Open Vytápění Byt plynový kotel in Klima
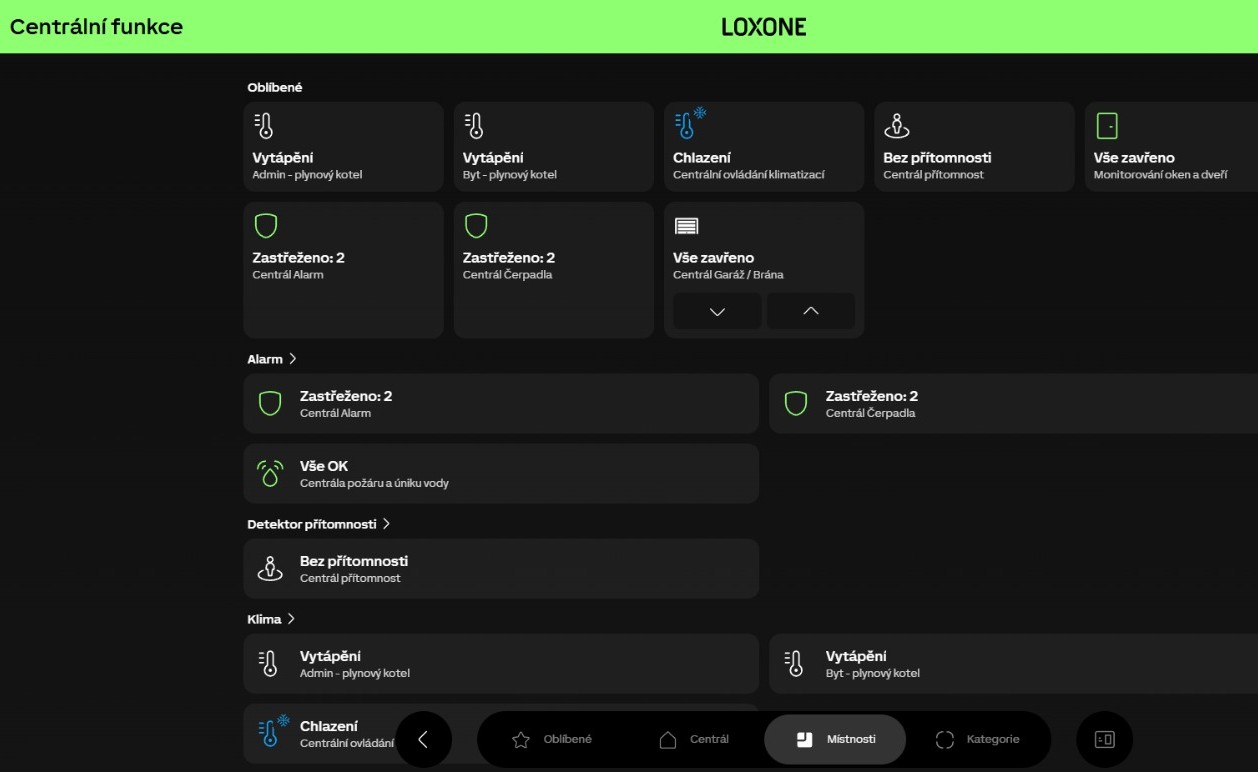This screenshot has width=1258, height=772. [1013, 664]
